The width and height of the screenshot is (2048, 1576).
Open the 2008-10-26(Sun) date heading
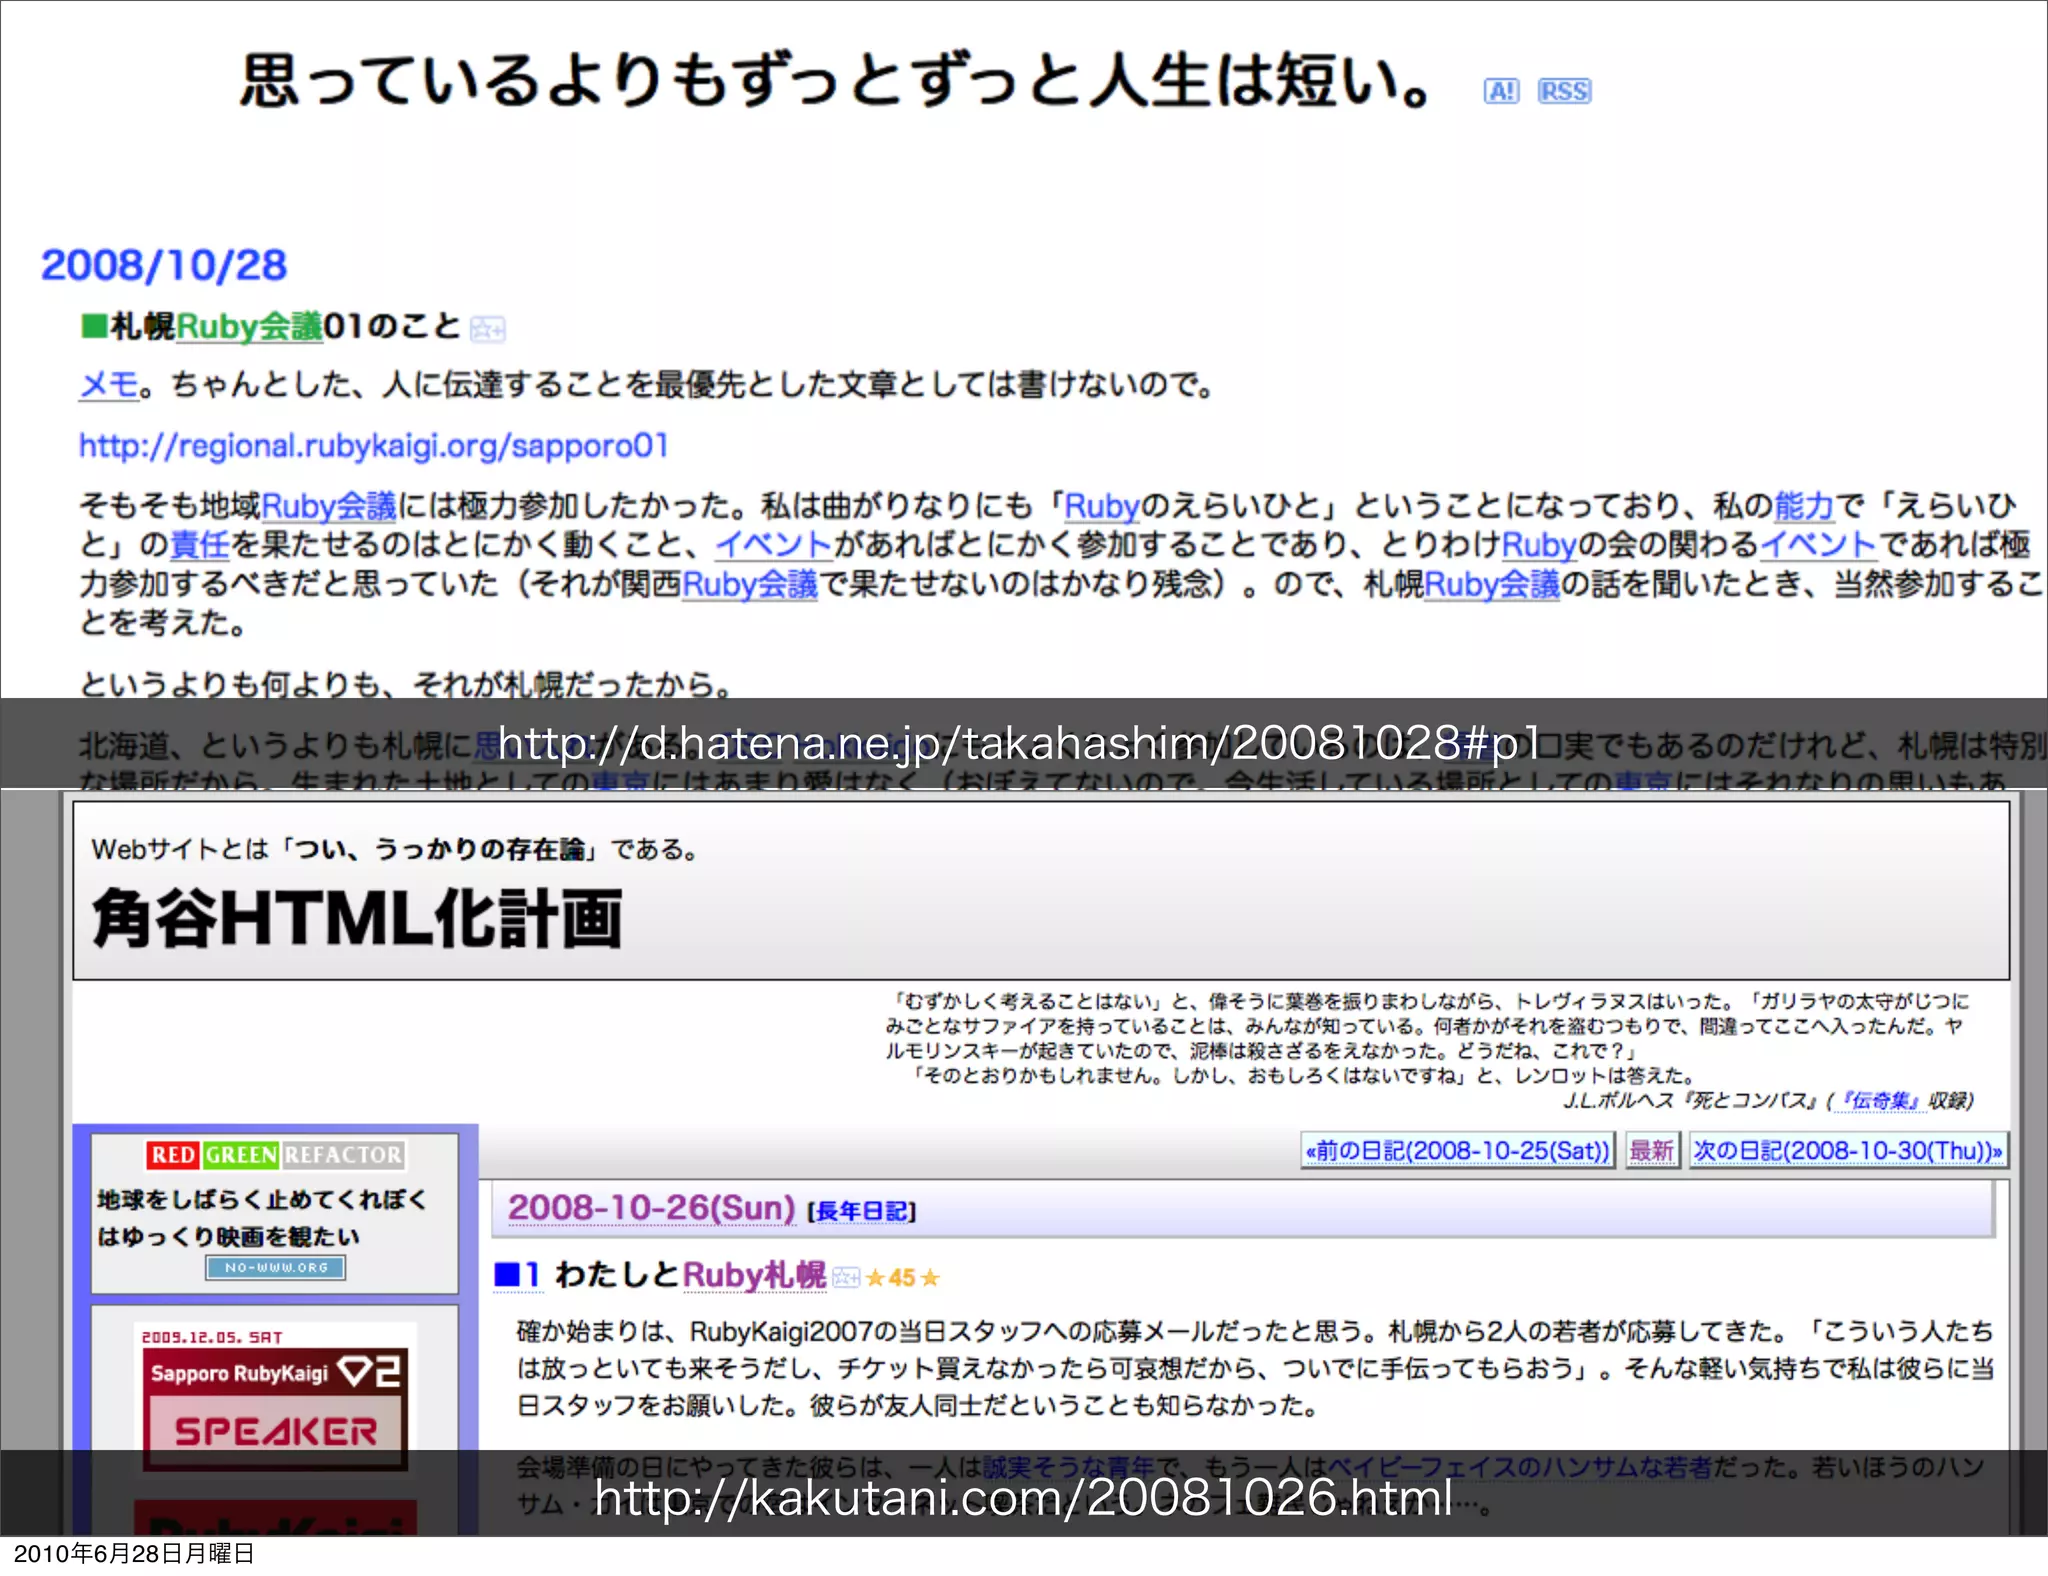651,1208
